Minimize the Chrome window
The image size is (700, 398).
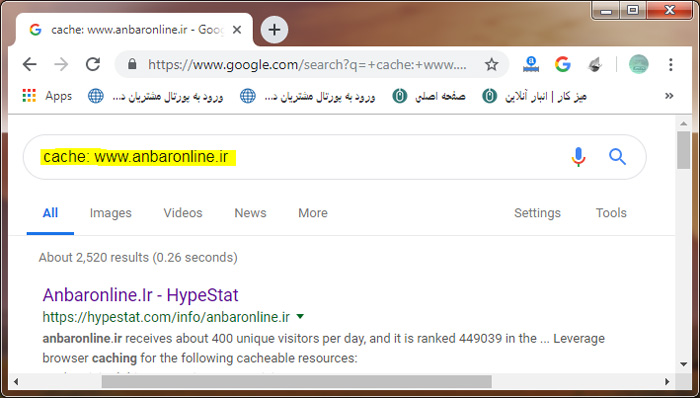(606, 10)
